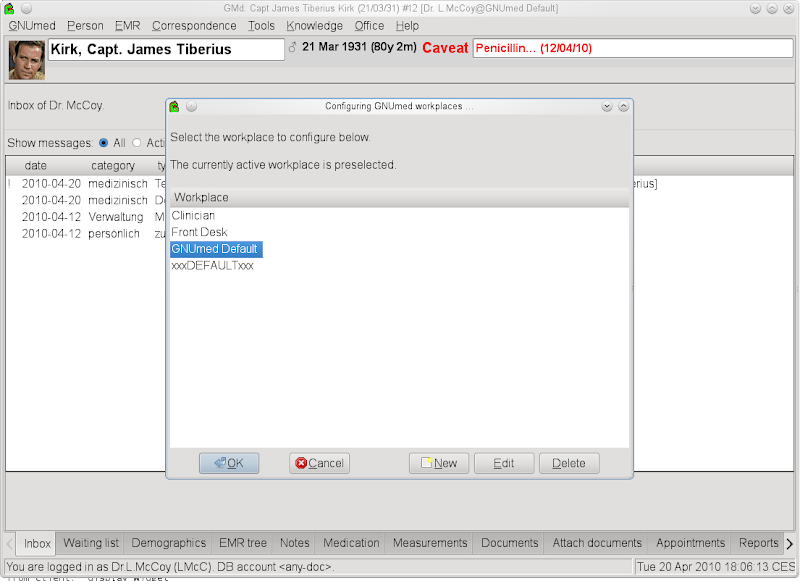Open the Office menu
Viewport: 800px width, 581px height.
(x=369, y=26)
